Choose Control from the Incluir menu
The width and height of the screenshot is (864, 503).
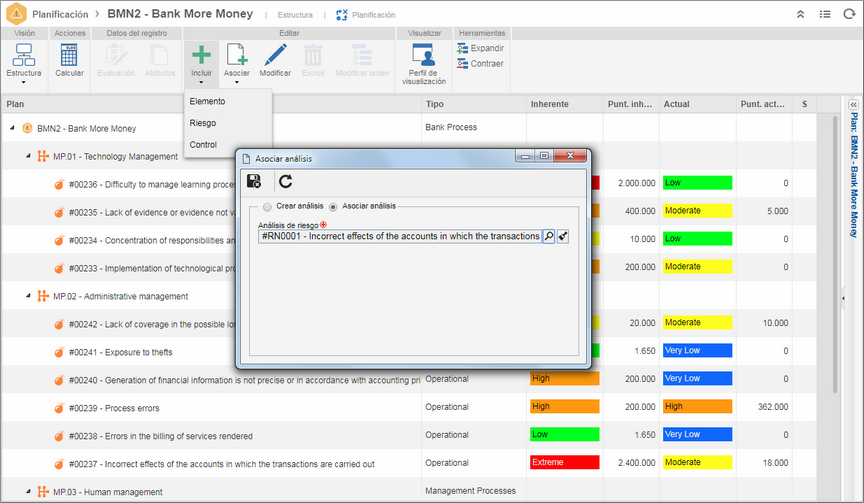click(x=203, y=144)
